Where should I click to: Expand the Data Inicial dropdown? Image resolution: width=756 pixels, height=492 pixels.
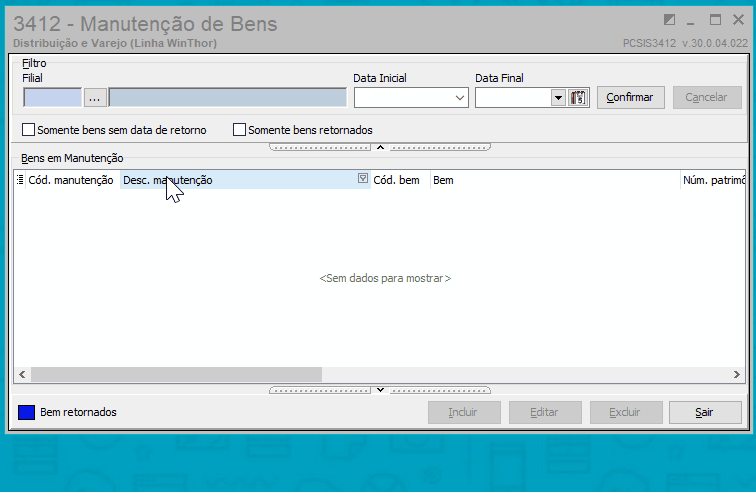click(460, 98)
